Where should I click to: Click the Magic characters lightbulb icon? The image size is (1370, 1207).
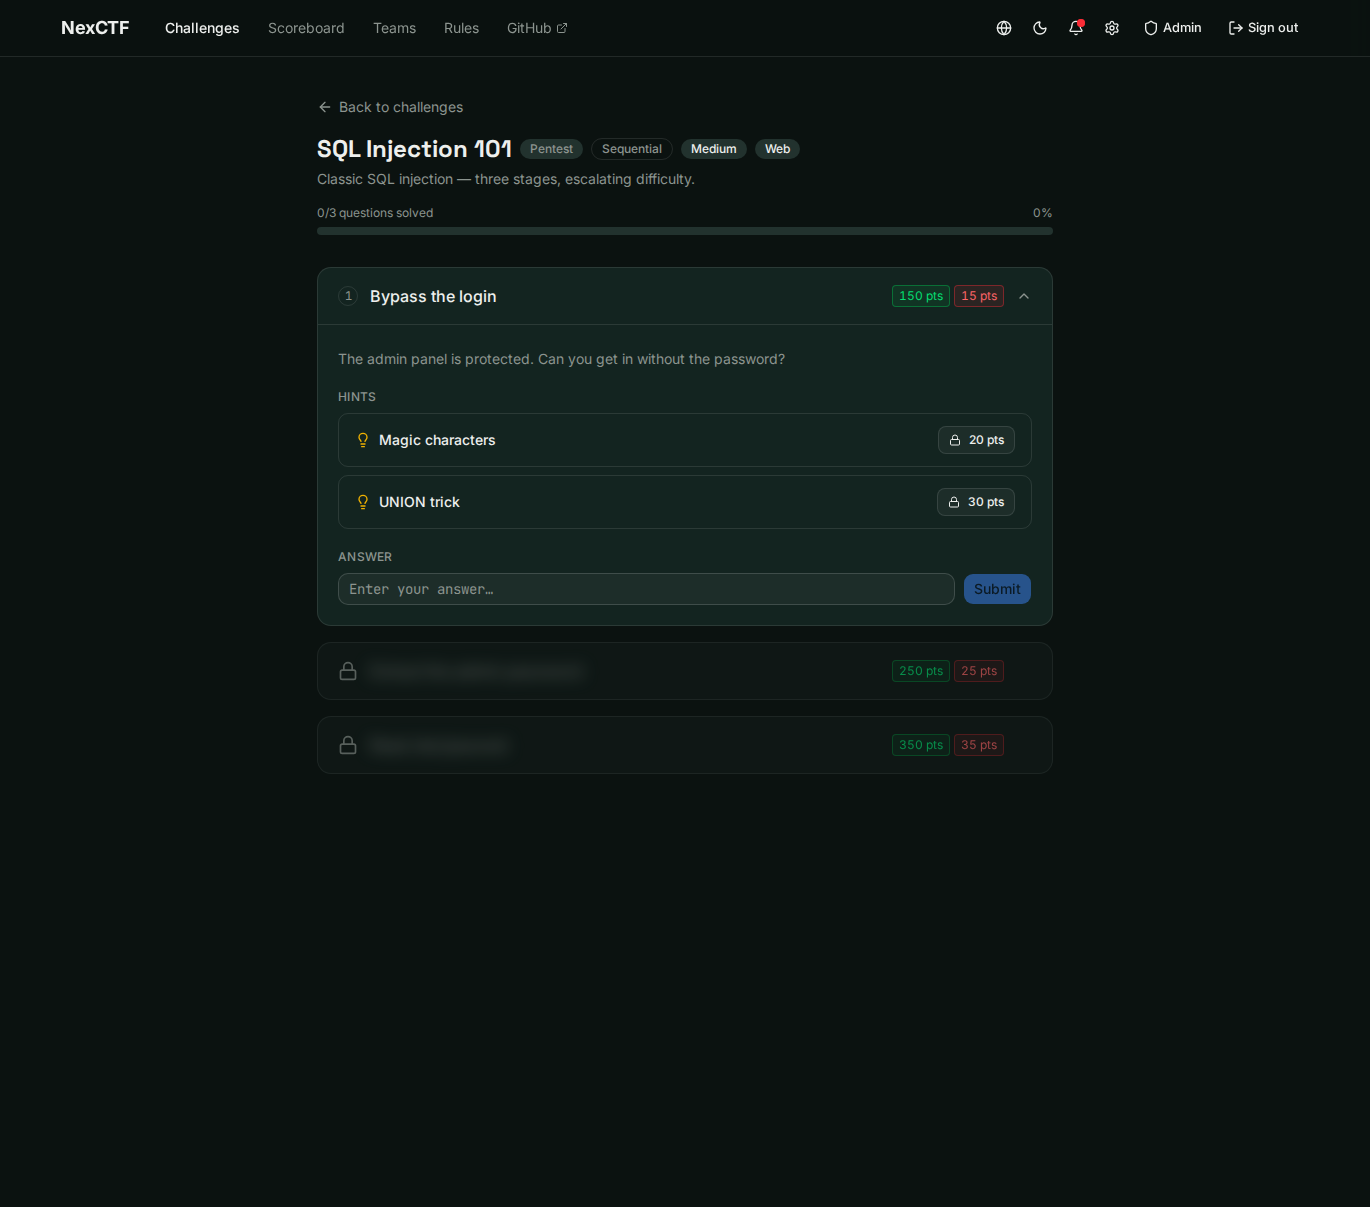pos(363,440)
